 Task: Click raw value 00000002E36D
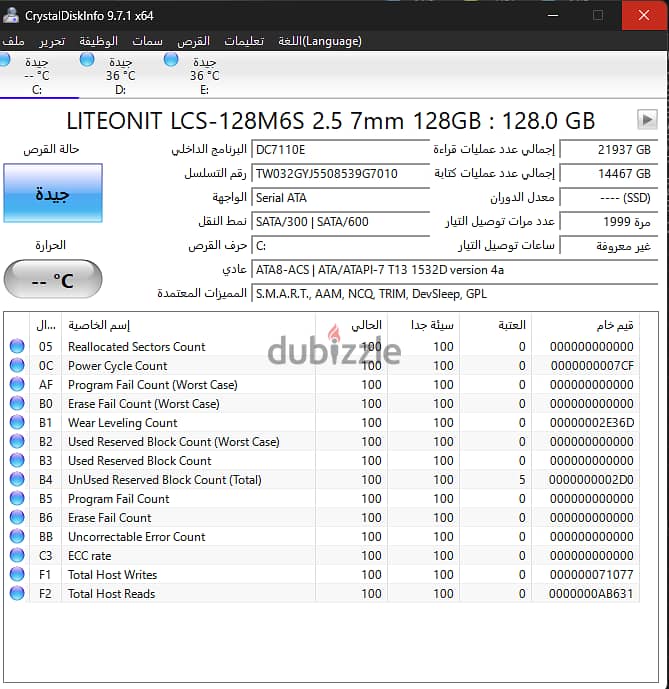[592, 423]
